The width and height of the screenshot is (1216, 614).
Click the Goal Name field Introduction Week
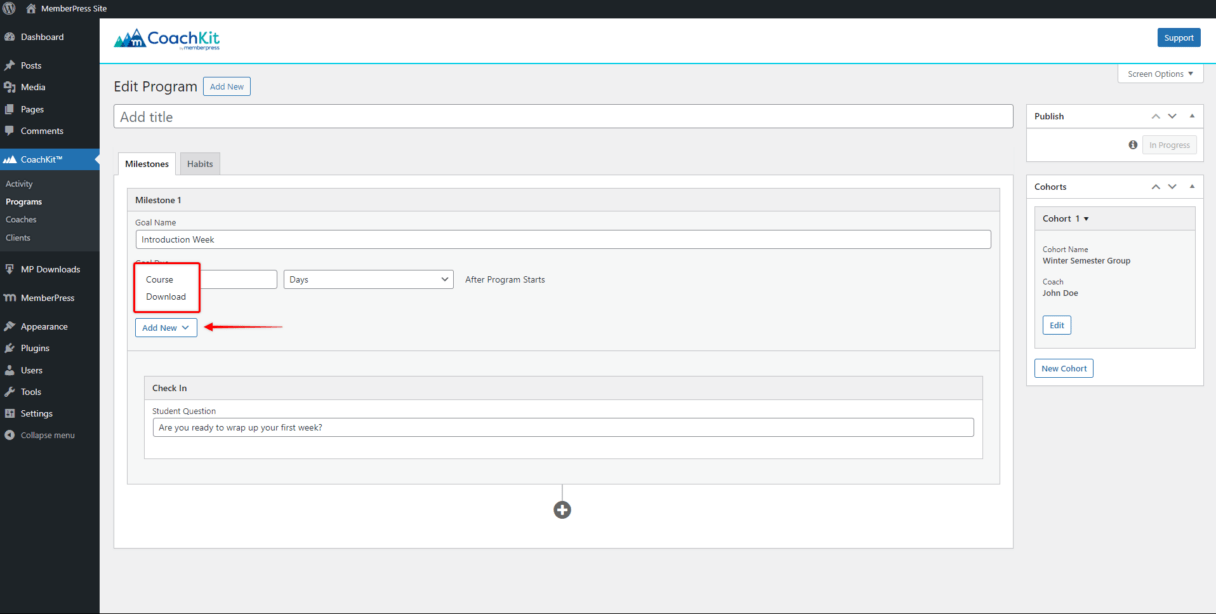[x=563, y=240]
